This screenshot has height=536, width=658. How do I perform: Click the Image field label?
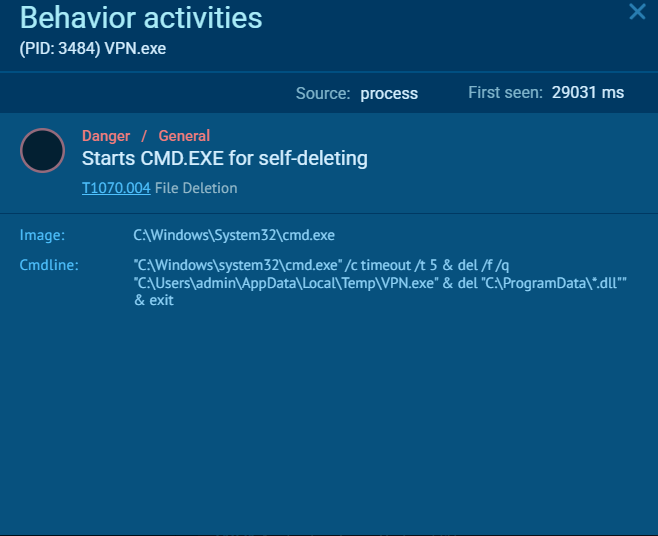pos(42,235)
